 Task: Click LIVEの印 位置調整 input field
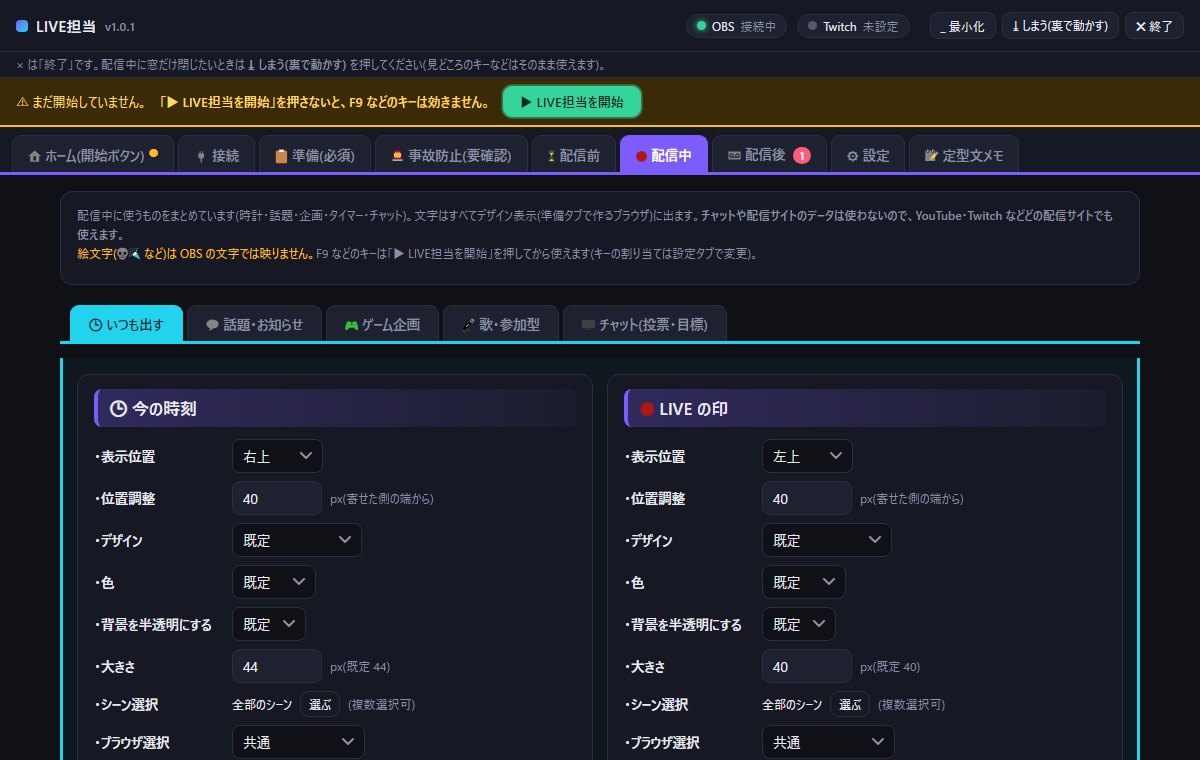click(807, 498)
